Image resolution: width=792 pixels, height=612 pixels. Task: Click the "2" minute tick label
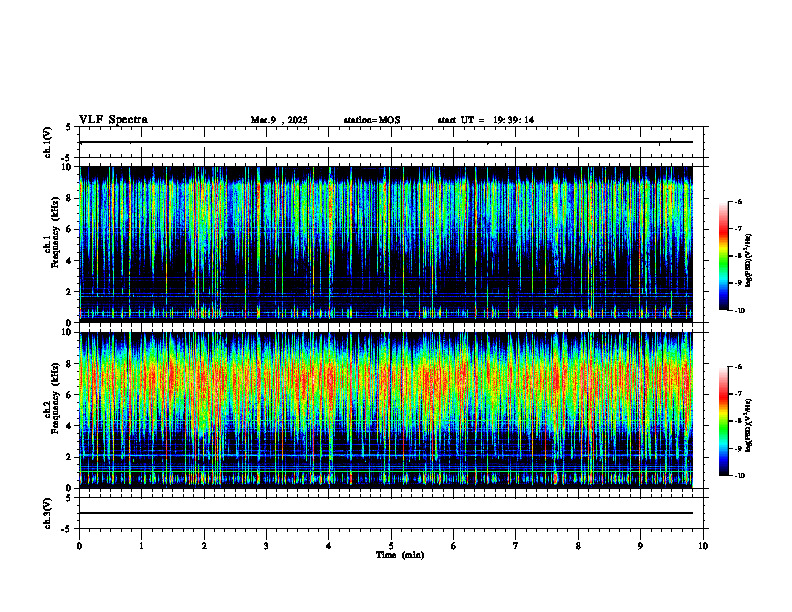click(204, 546)
